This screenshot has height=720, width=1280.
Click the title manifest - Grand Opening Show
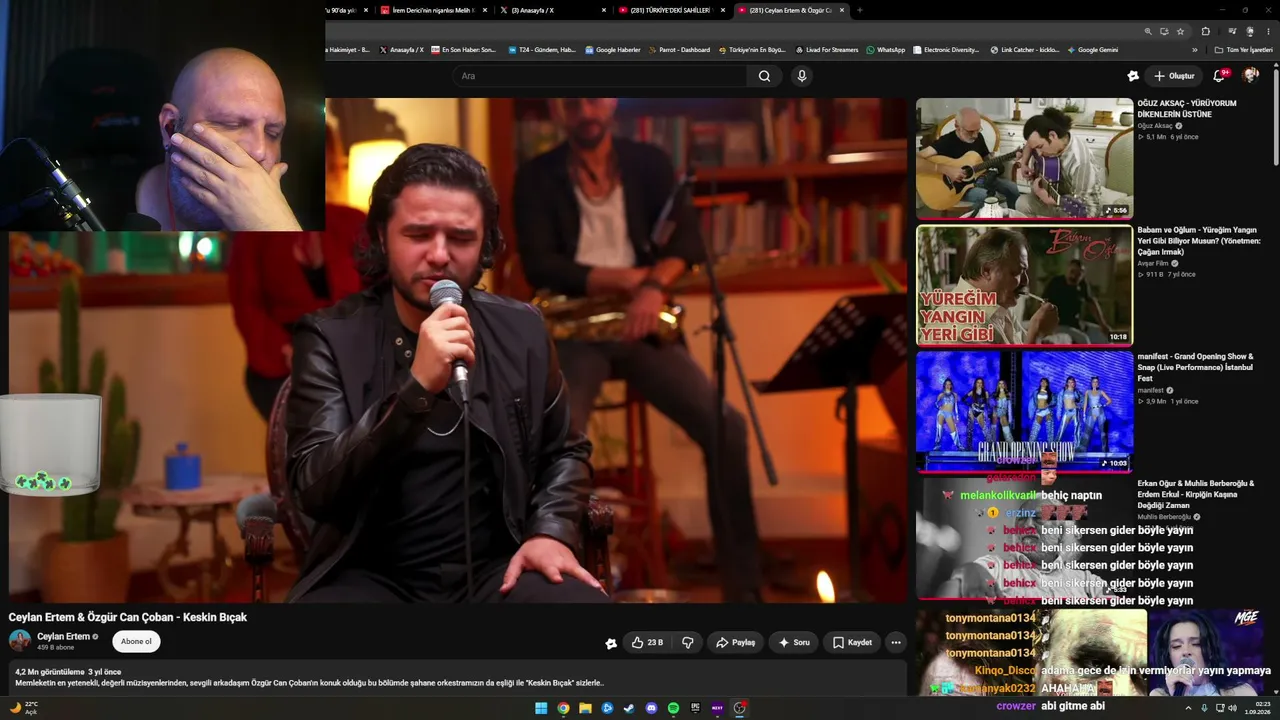(1195, 367)
